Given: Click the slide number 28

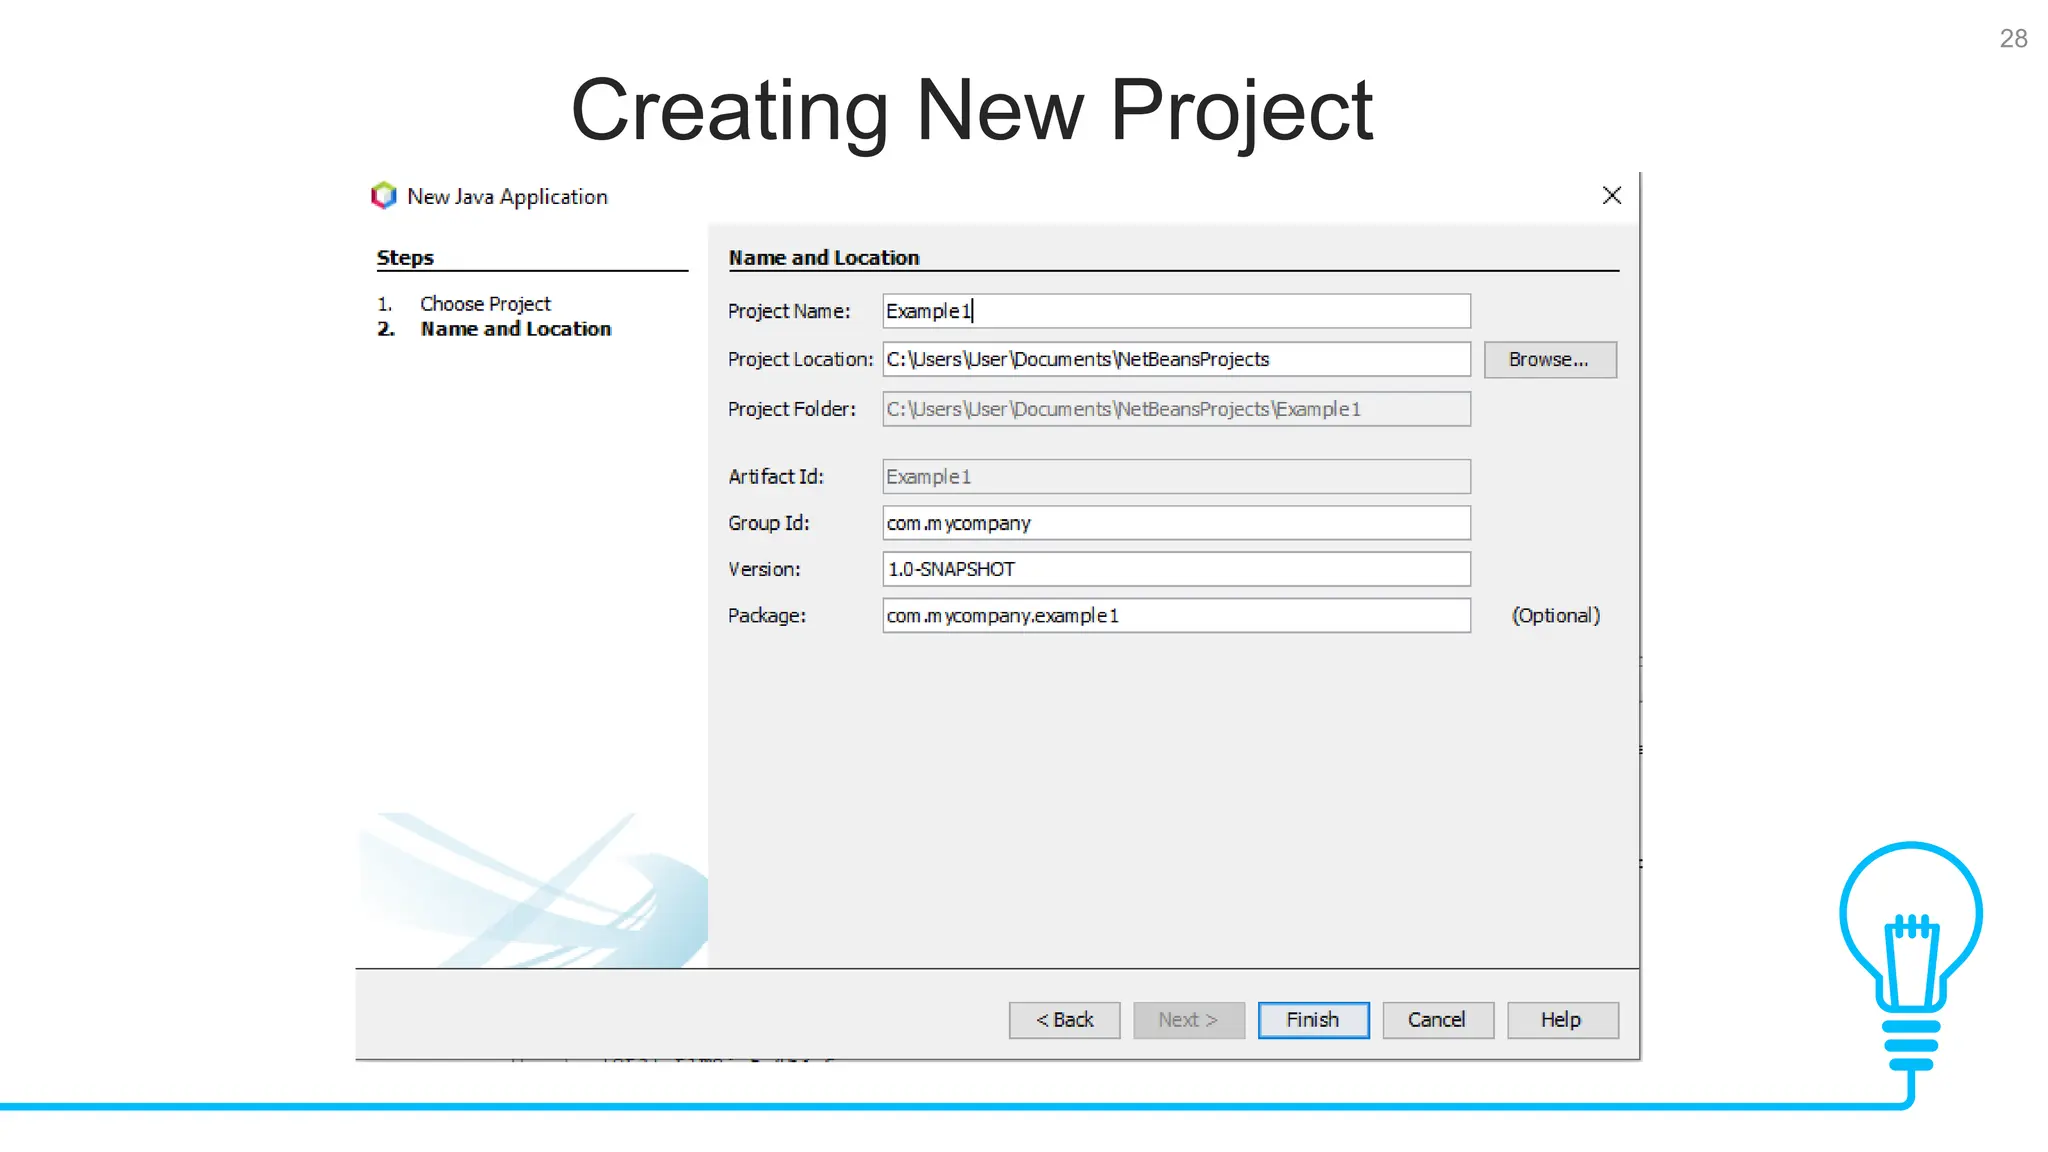Looking at the screenshot, I should pyautogui.click(x=2012, y=39).
